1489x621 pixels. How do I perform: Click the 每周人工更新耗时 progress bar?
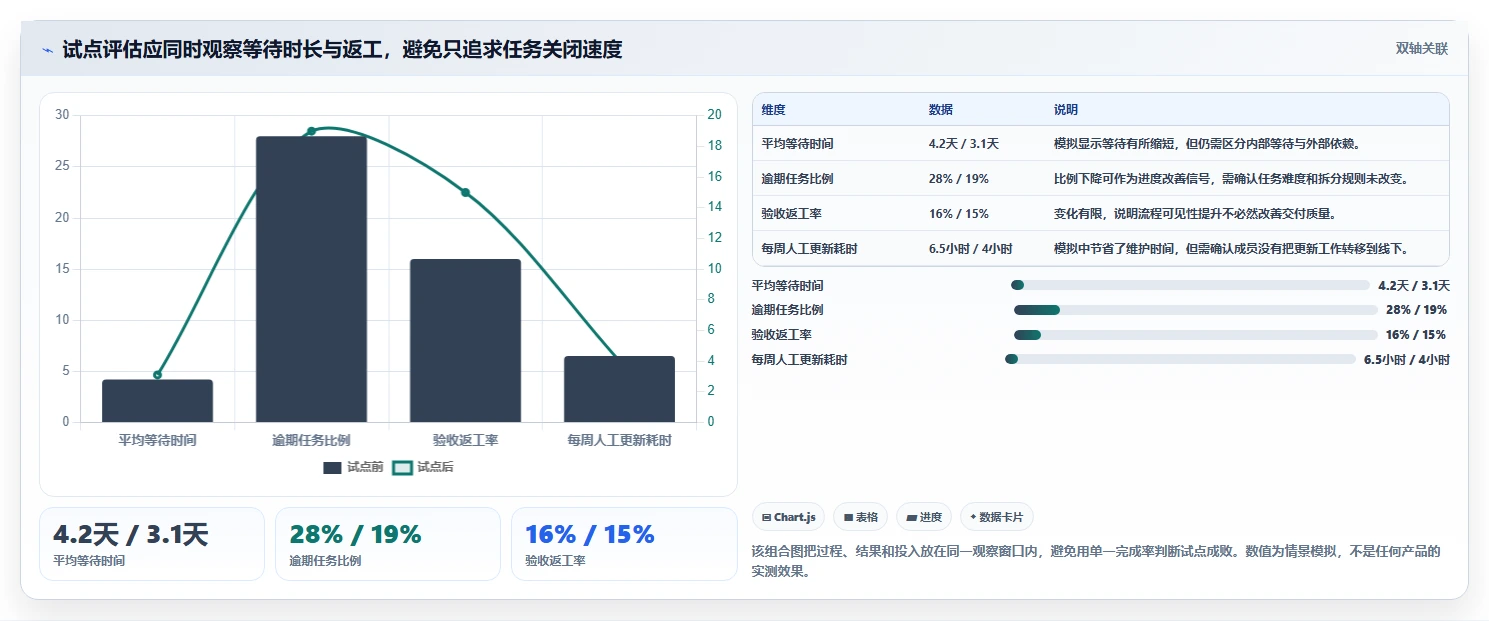coord(1180,359)
